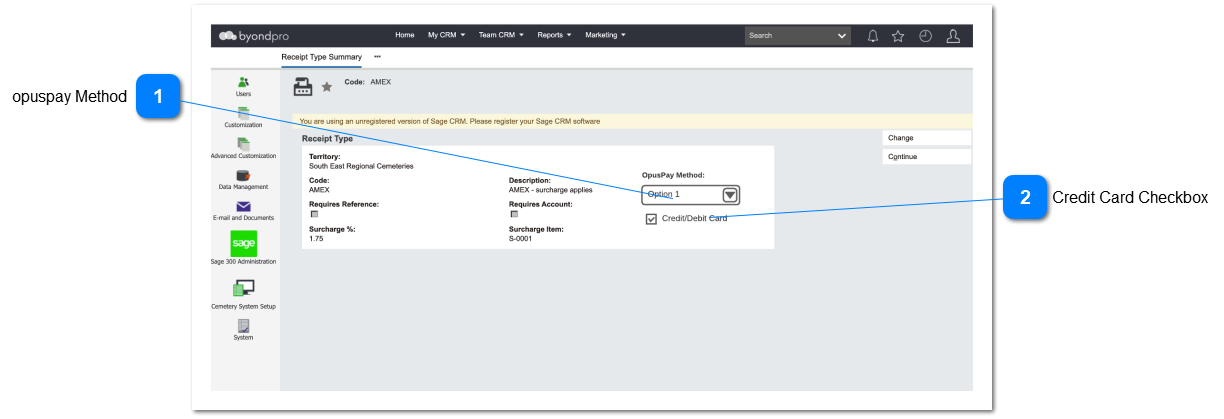Click the receipt type register icon
1224x419 pixels.
click(x=302, y=87)
